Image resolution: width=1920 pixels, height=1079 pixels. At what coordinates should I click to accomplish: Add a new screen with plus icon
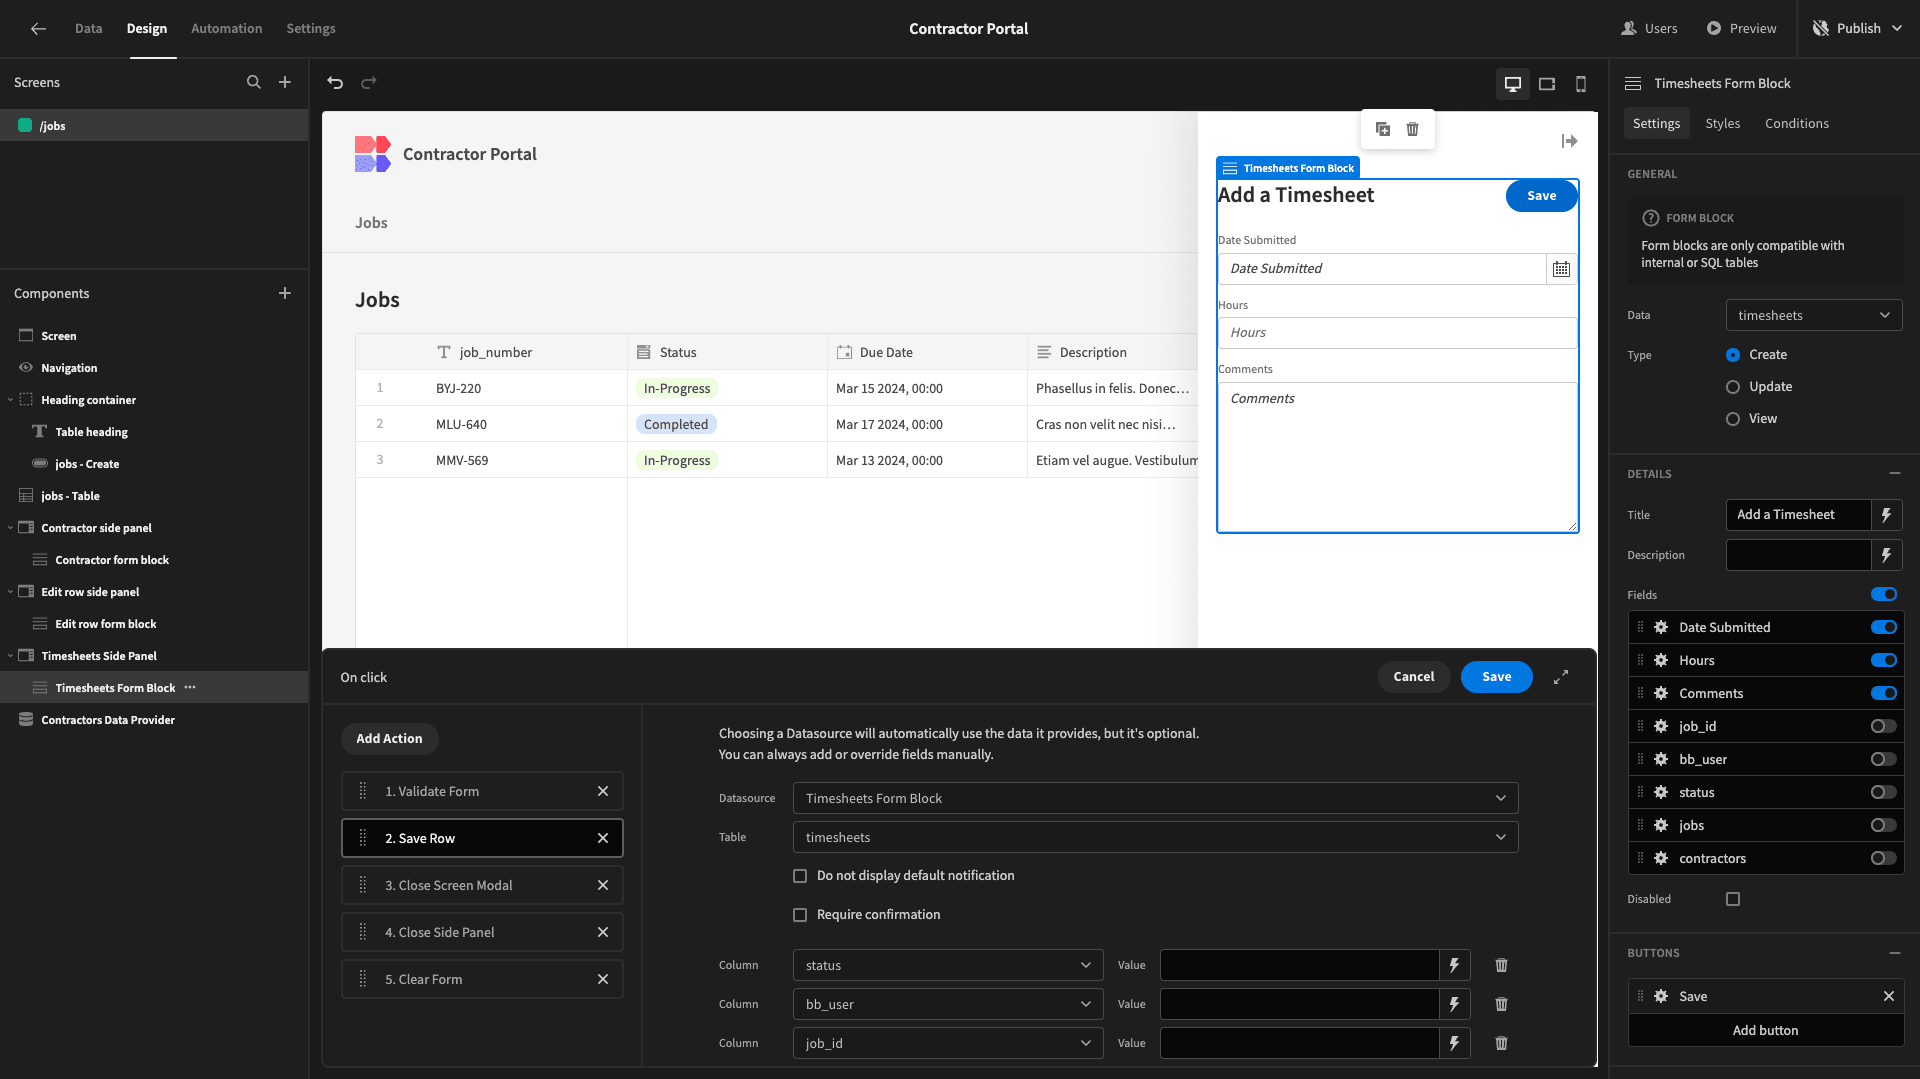[285, 82]
